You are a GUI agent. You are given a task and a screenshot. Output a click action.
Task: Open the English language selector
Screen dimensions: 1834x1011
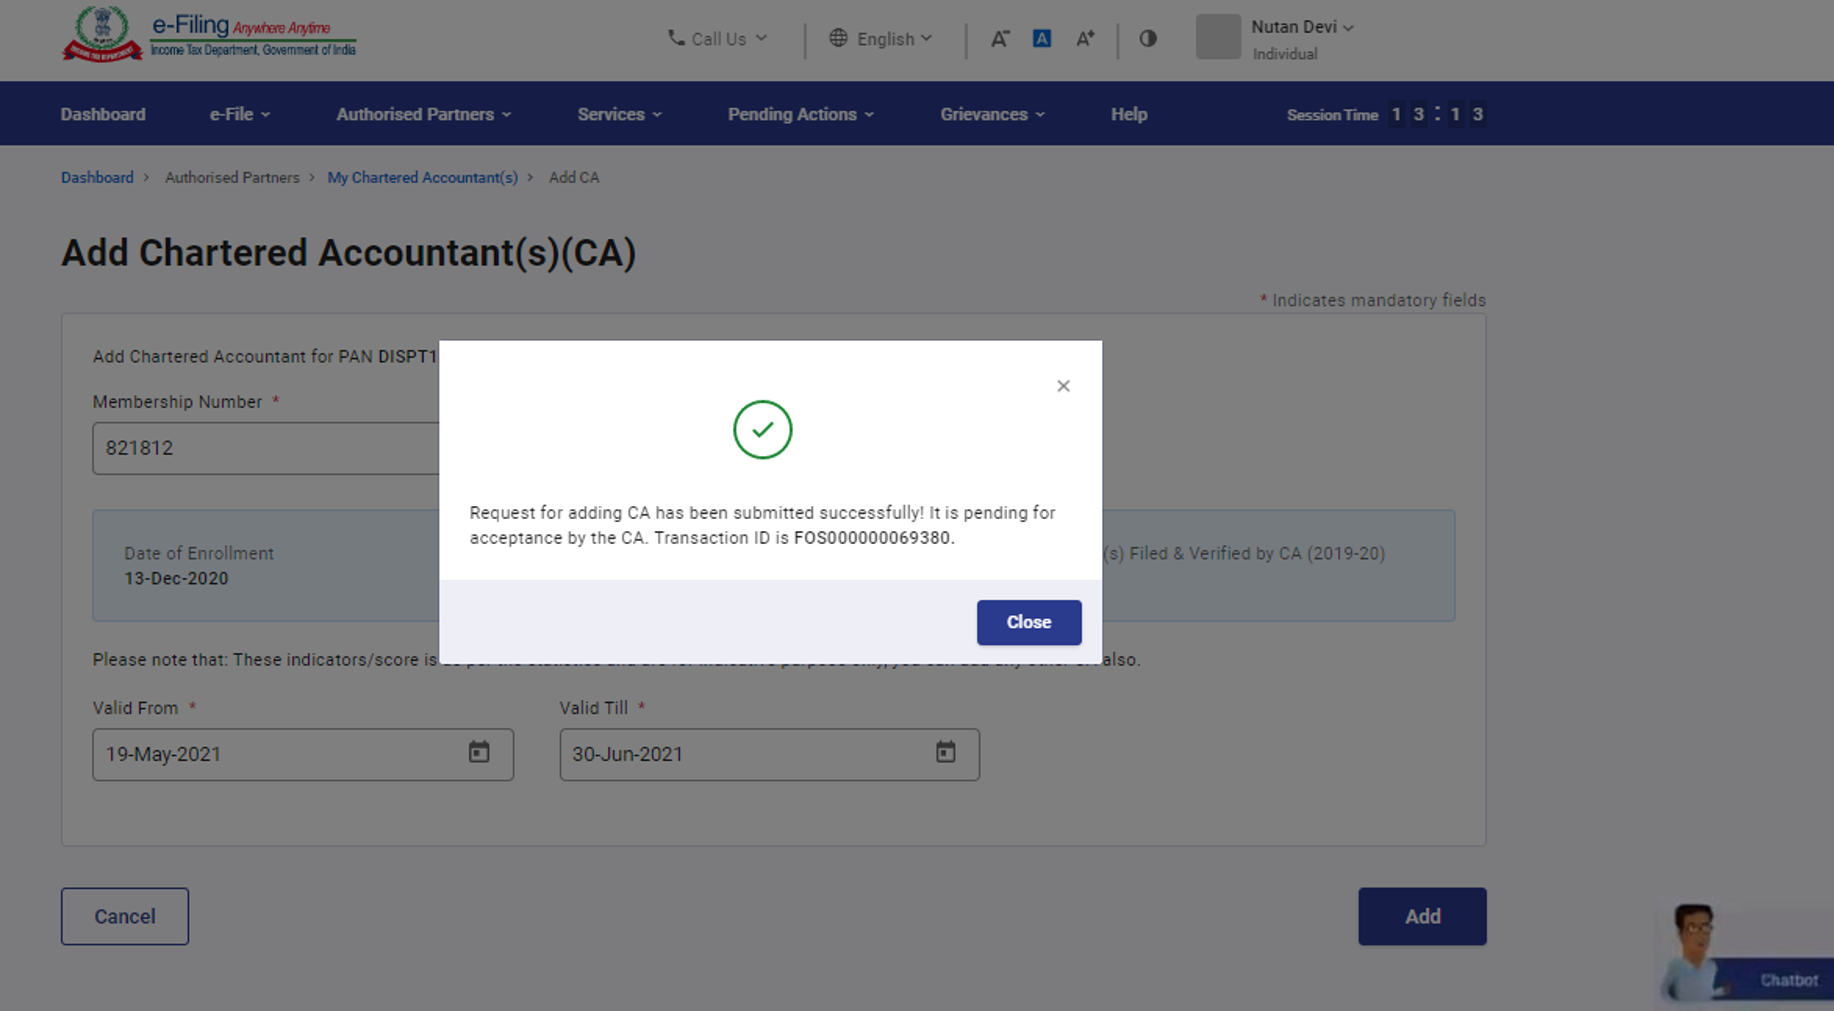click(880, 39)
